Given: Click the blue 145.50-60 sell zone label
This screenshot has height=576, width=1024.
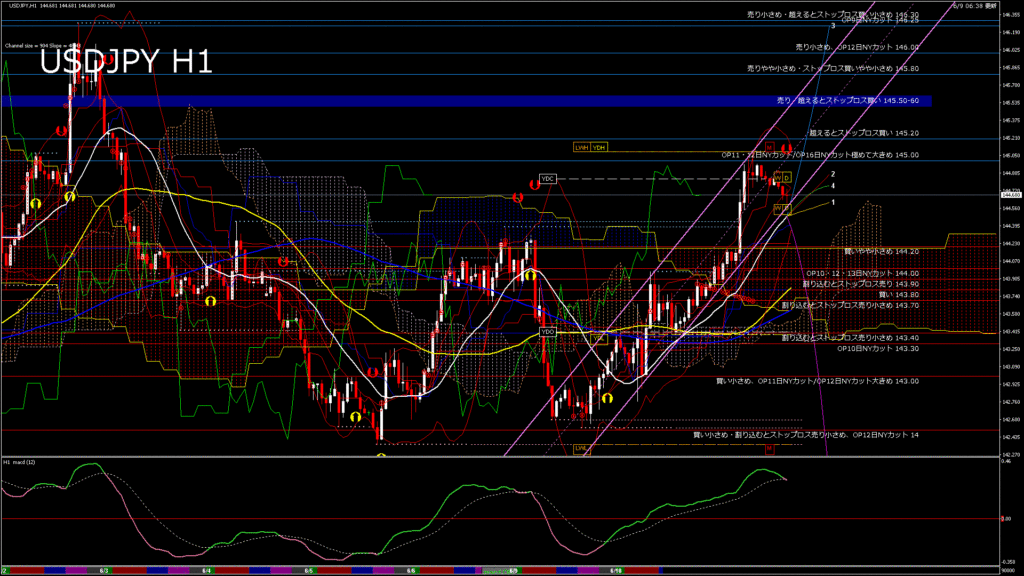Looking at the screenshot, I should [x=848, y=101].
